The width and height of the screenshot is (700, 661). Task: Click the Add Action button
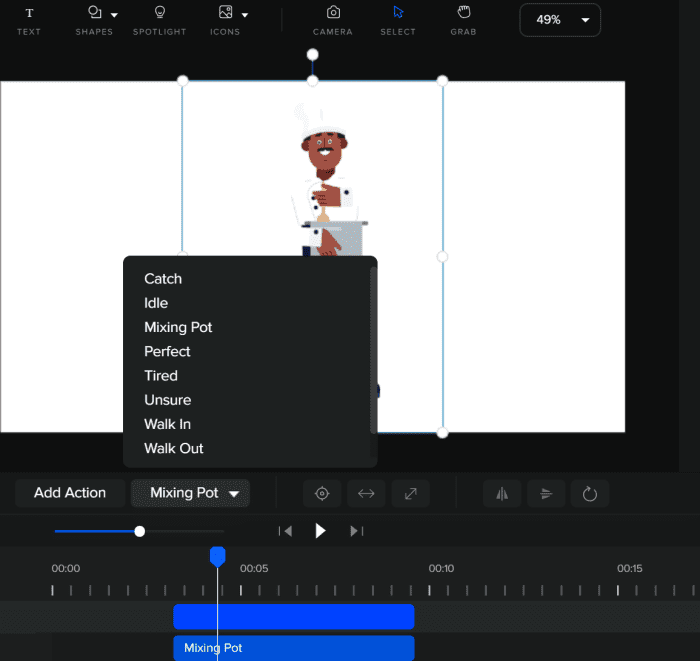[70, 493]
